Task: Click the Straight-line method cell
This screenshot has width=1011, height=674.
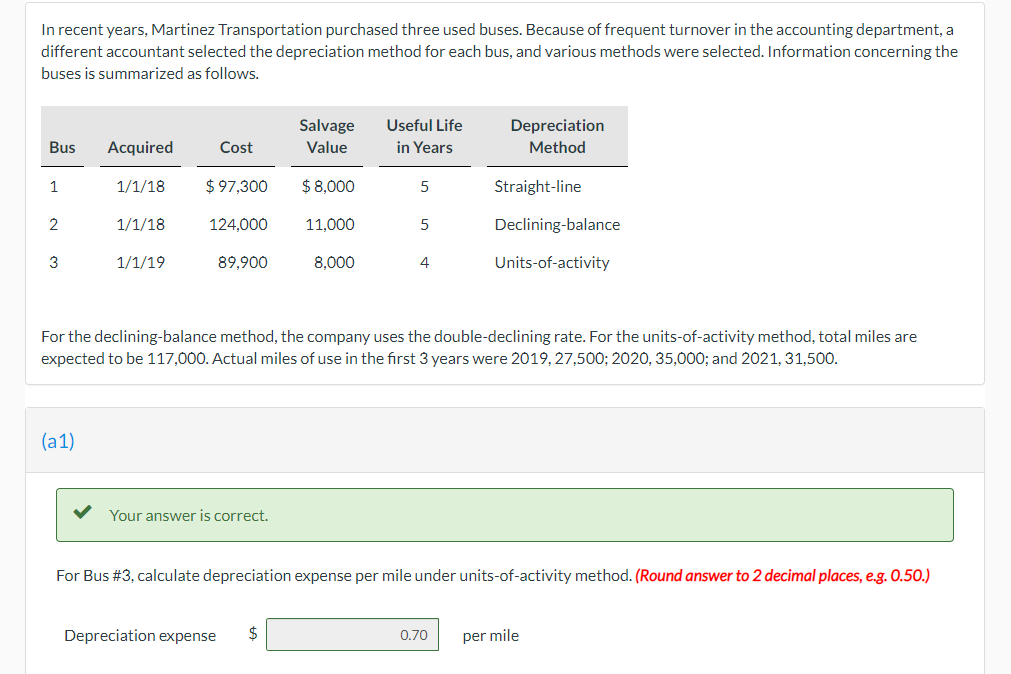Action: coord(538,186)
